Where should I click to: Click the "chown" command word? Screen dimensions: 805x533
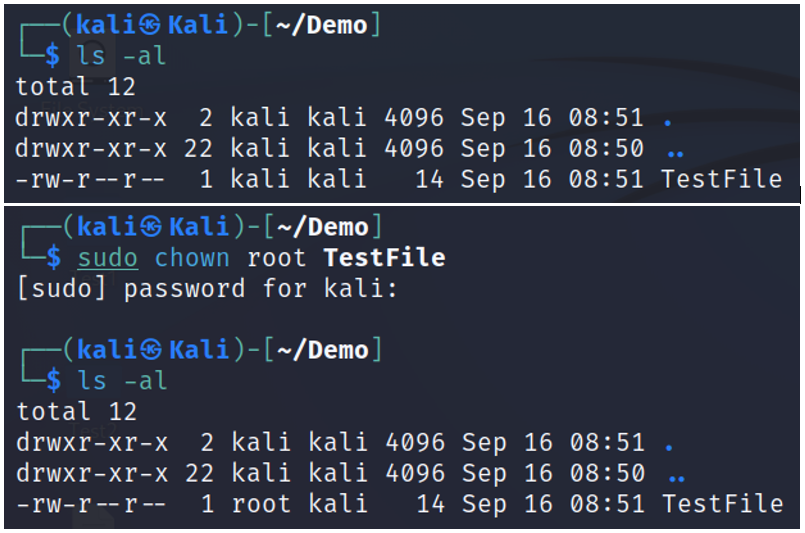coord(192,258)
